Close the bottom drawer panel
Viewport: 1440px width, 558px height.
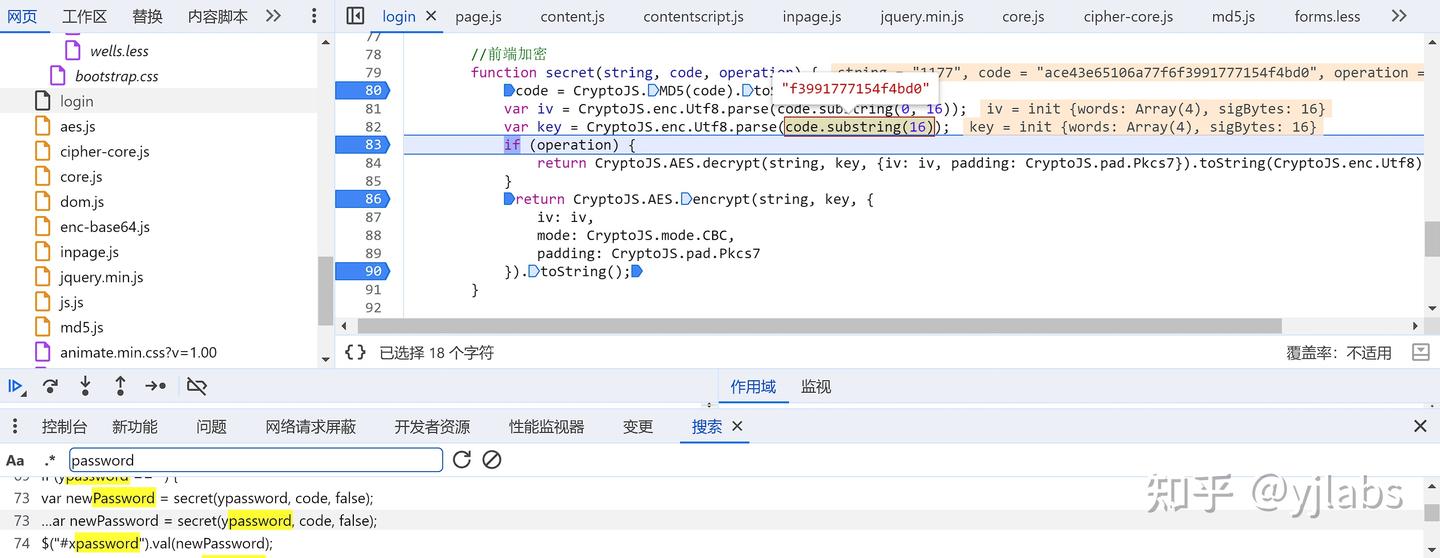click(1420, 427)
